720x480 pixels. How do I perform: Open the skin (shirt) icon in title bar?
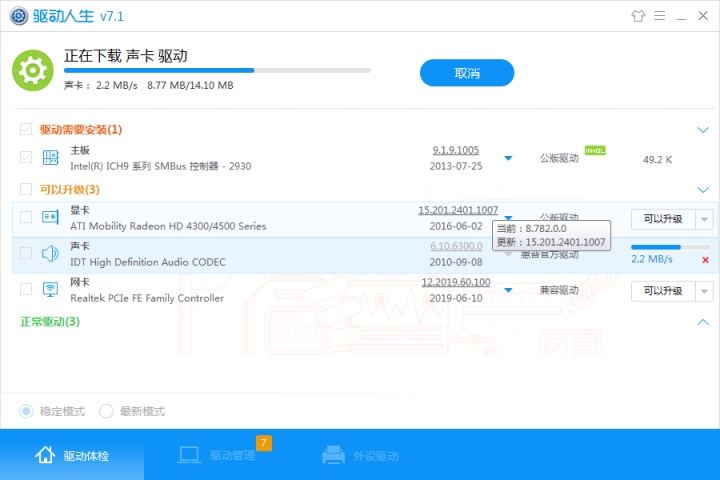pos(638,16)
